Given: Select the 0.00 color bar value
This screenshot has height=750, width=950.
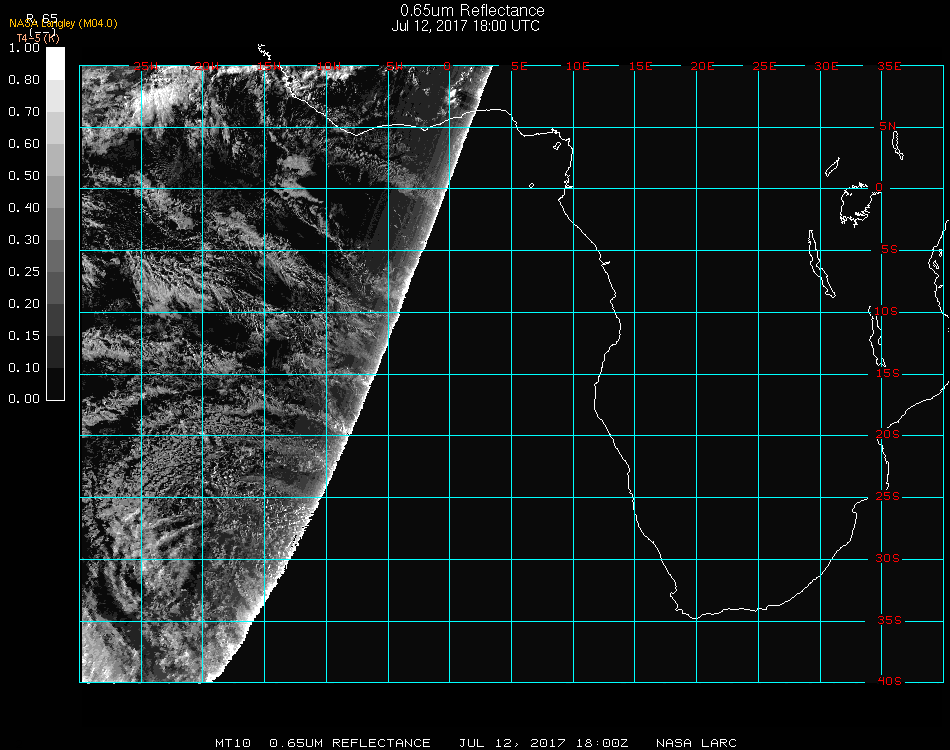Looking at the screenshot, I should [x=24, y=399].
